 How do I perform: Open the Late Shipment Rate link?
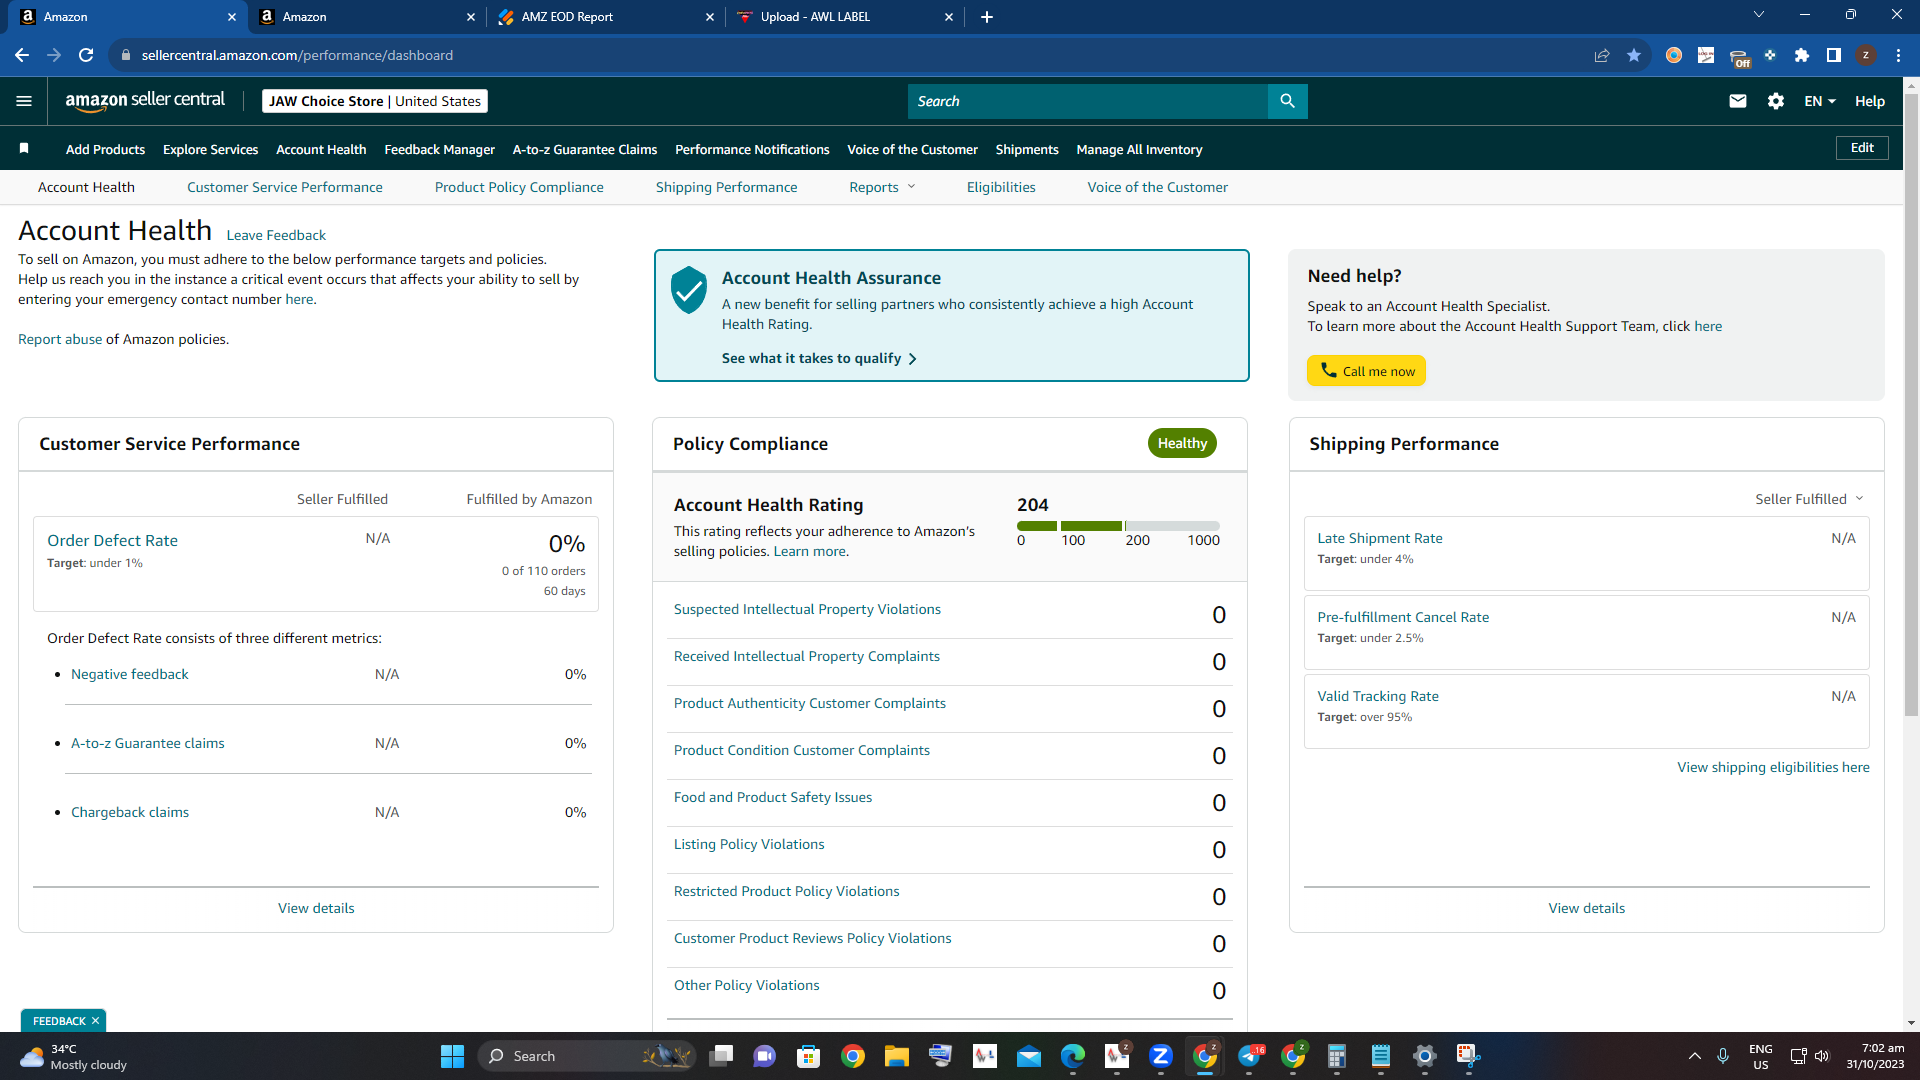click(x=1380, y=538)
